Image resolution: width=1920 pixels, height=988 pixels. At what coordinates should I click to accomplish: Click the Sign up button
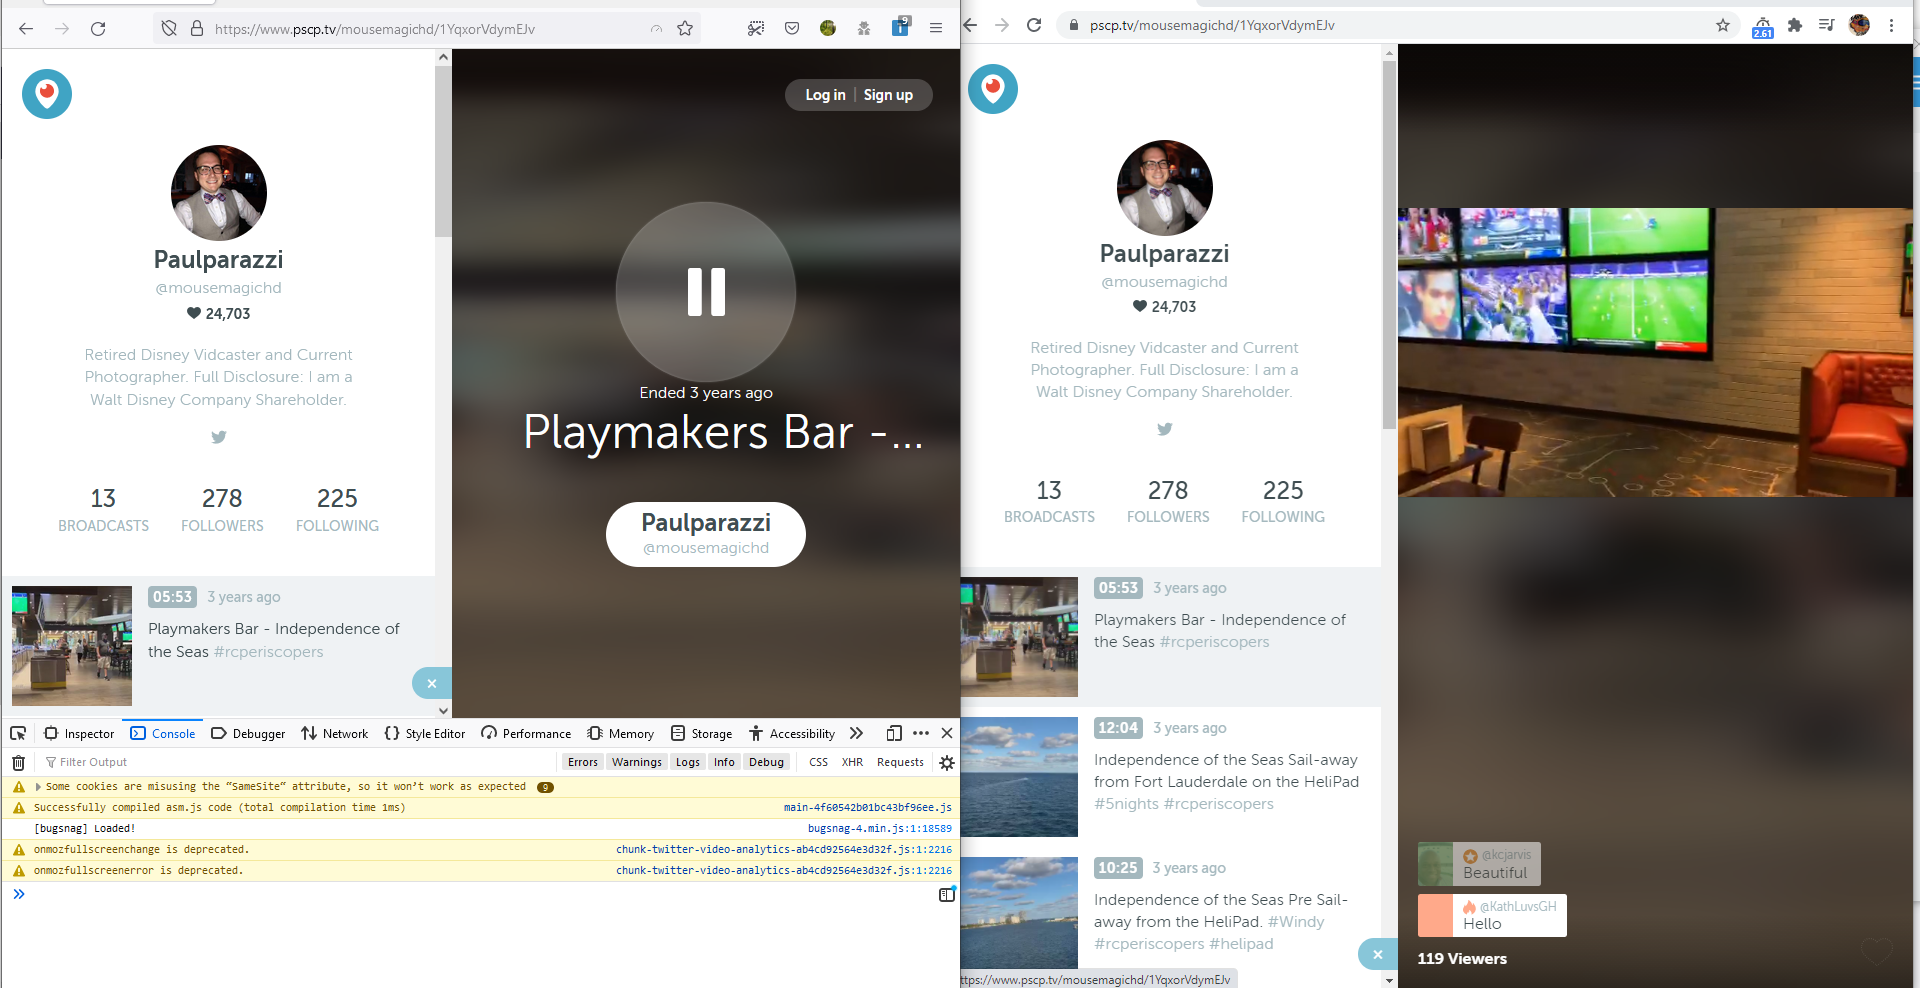coord(887,95)
